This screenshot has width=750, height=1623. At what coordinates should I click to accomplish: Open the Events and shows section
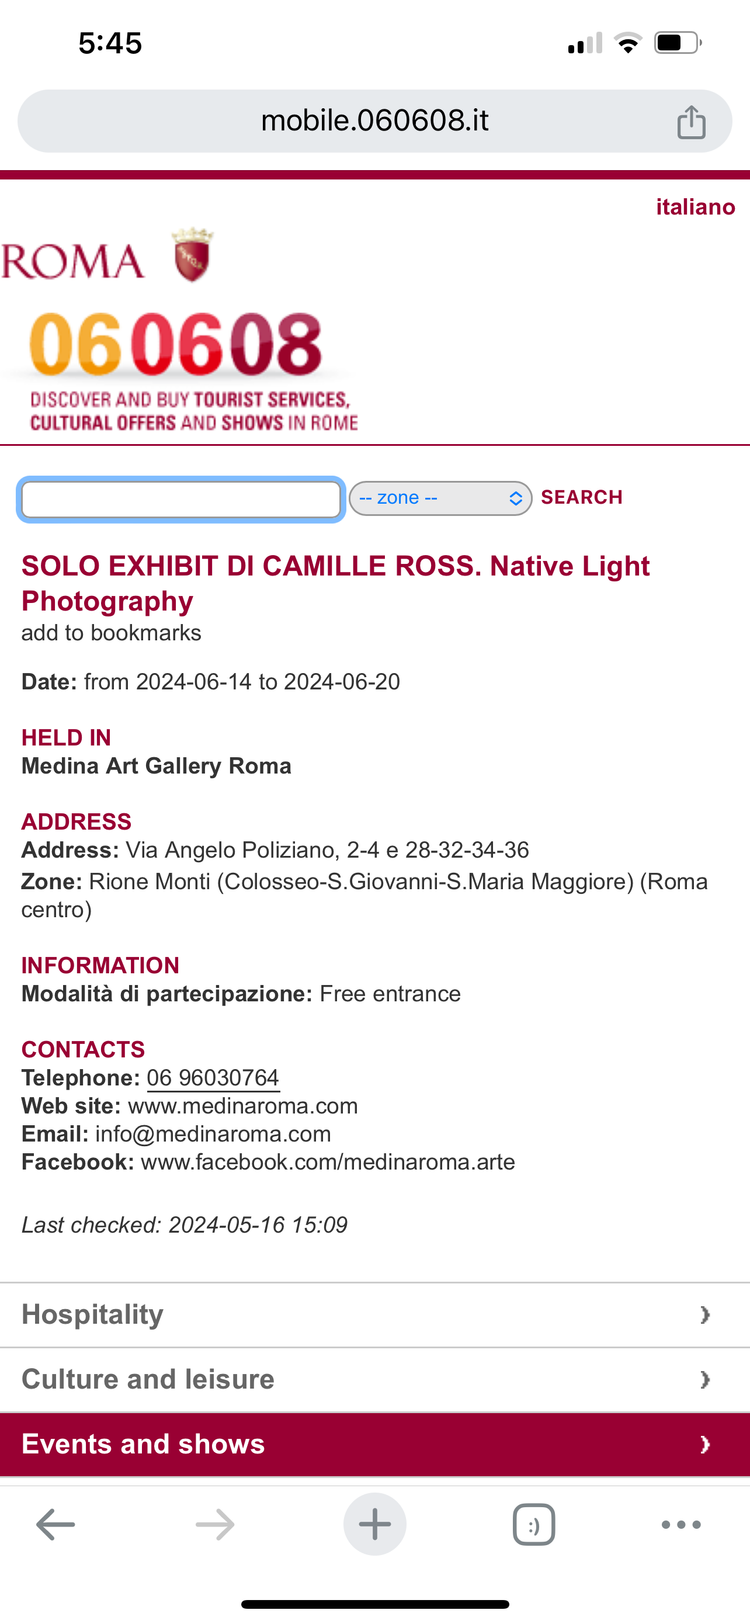point(375,1444)
